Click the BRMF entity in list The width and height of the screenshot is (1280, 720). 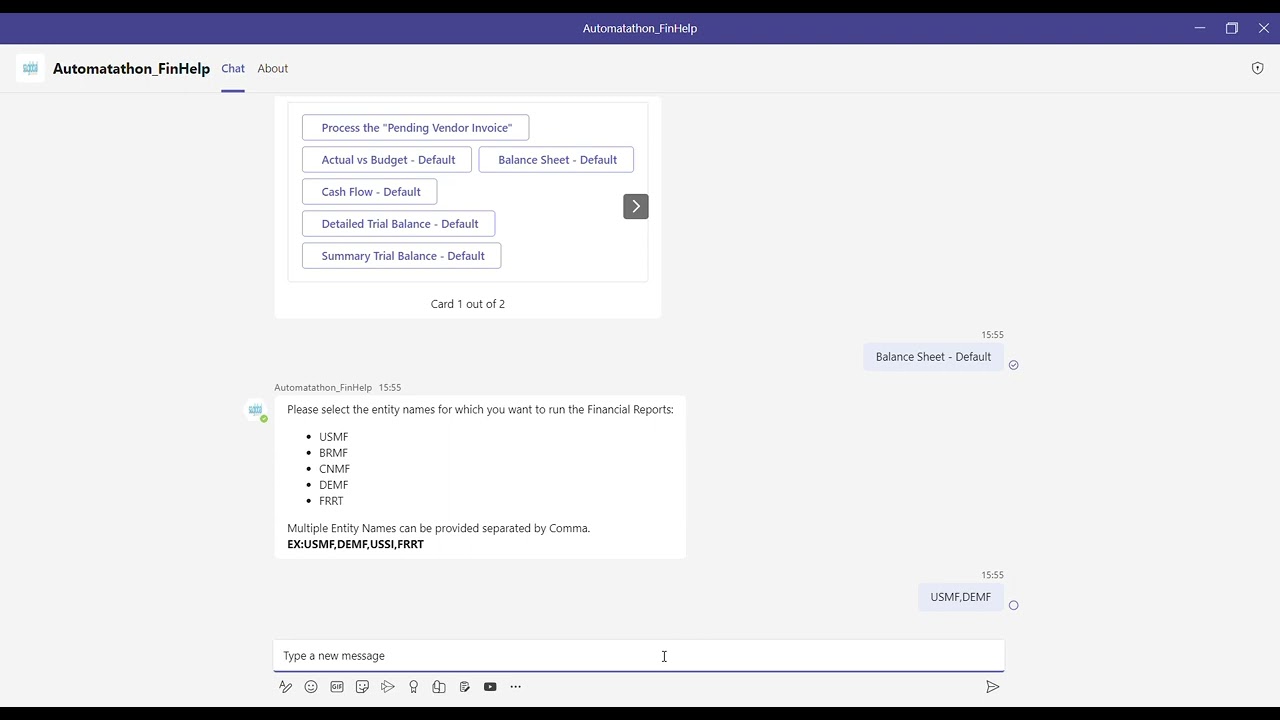click(333, 453)
